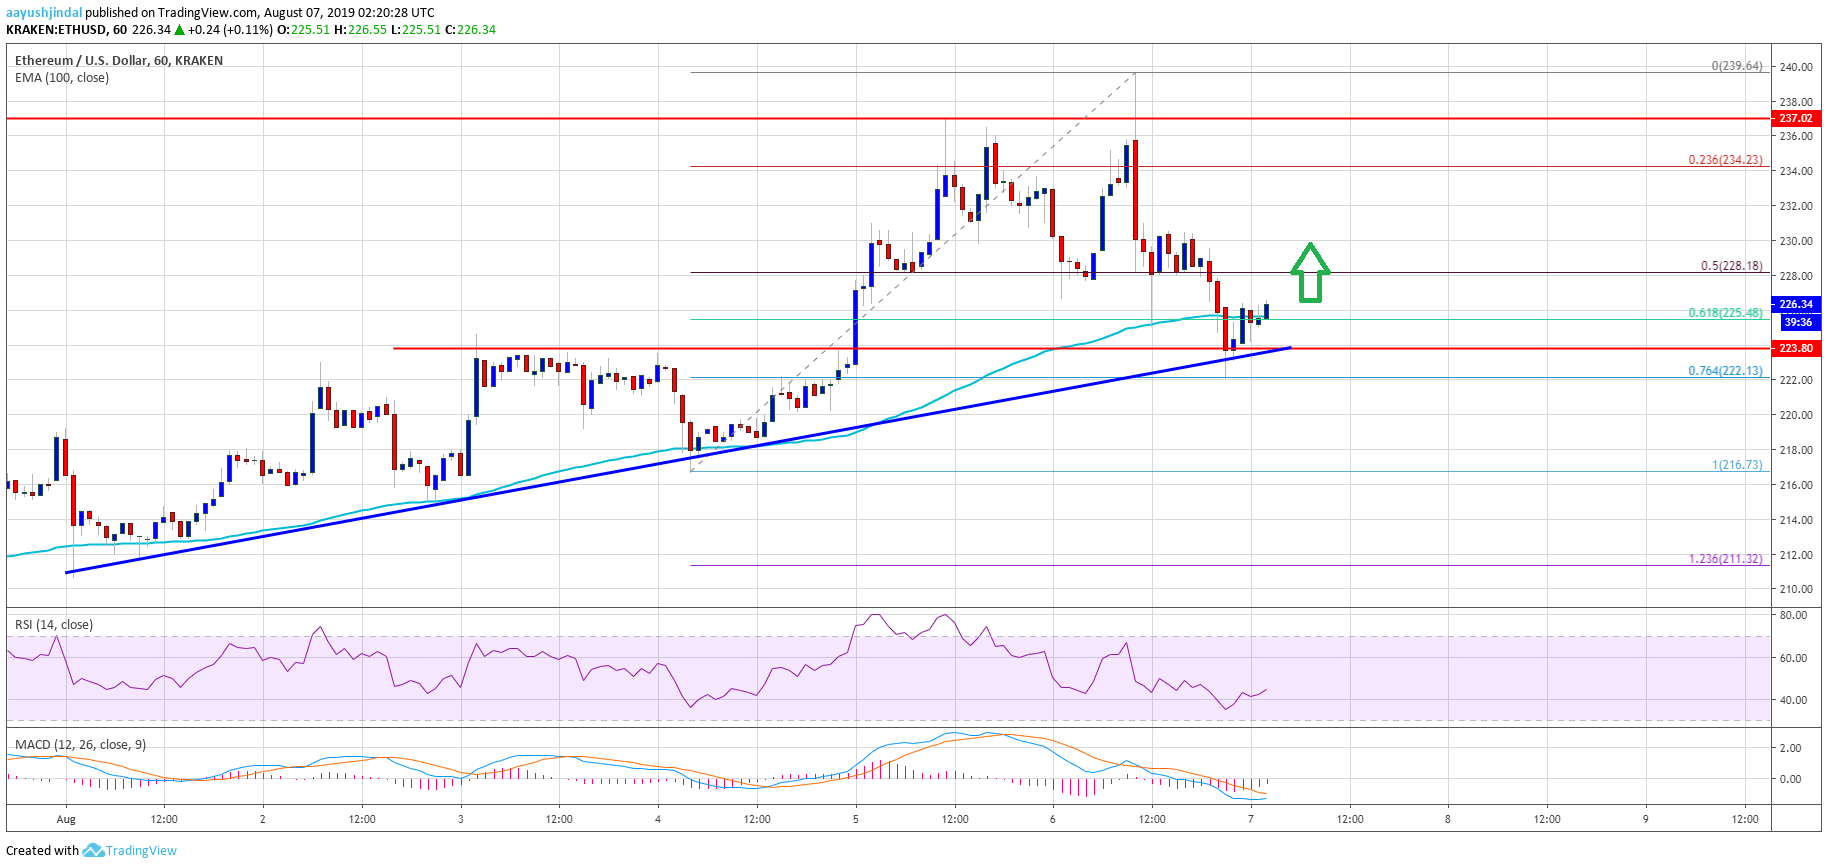Click the TradingView cloud logo icon
This screenshot has height=868, width=1828.
93,850
